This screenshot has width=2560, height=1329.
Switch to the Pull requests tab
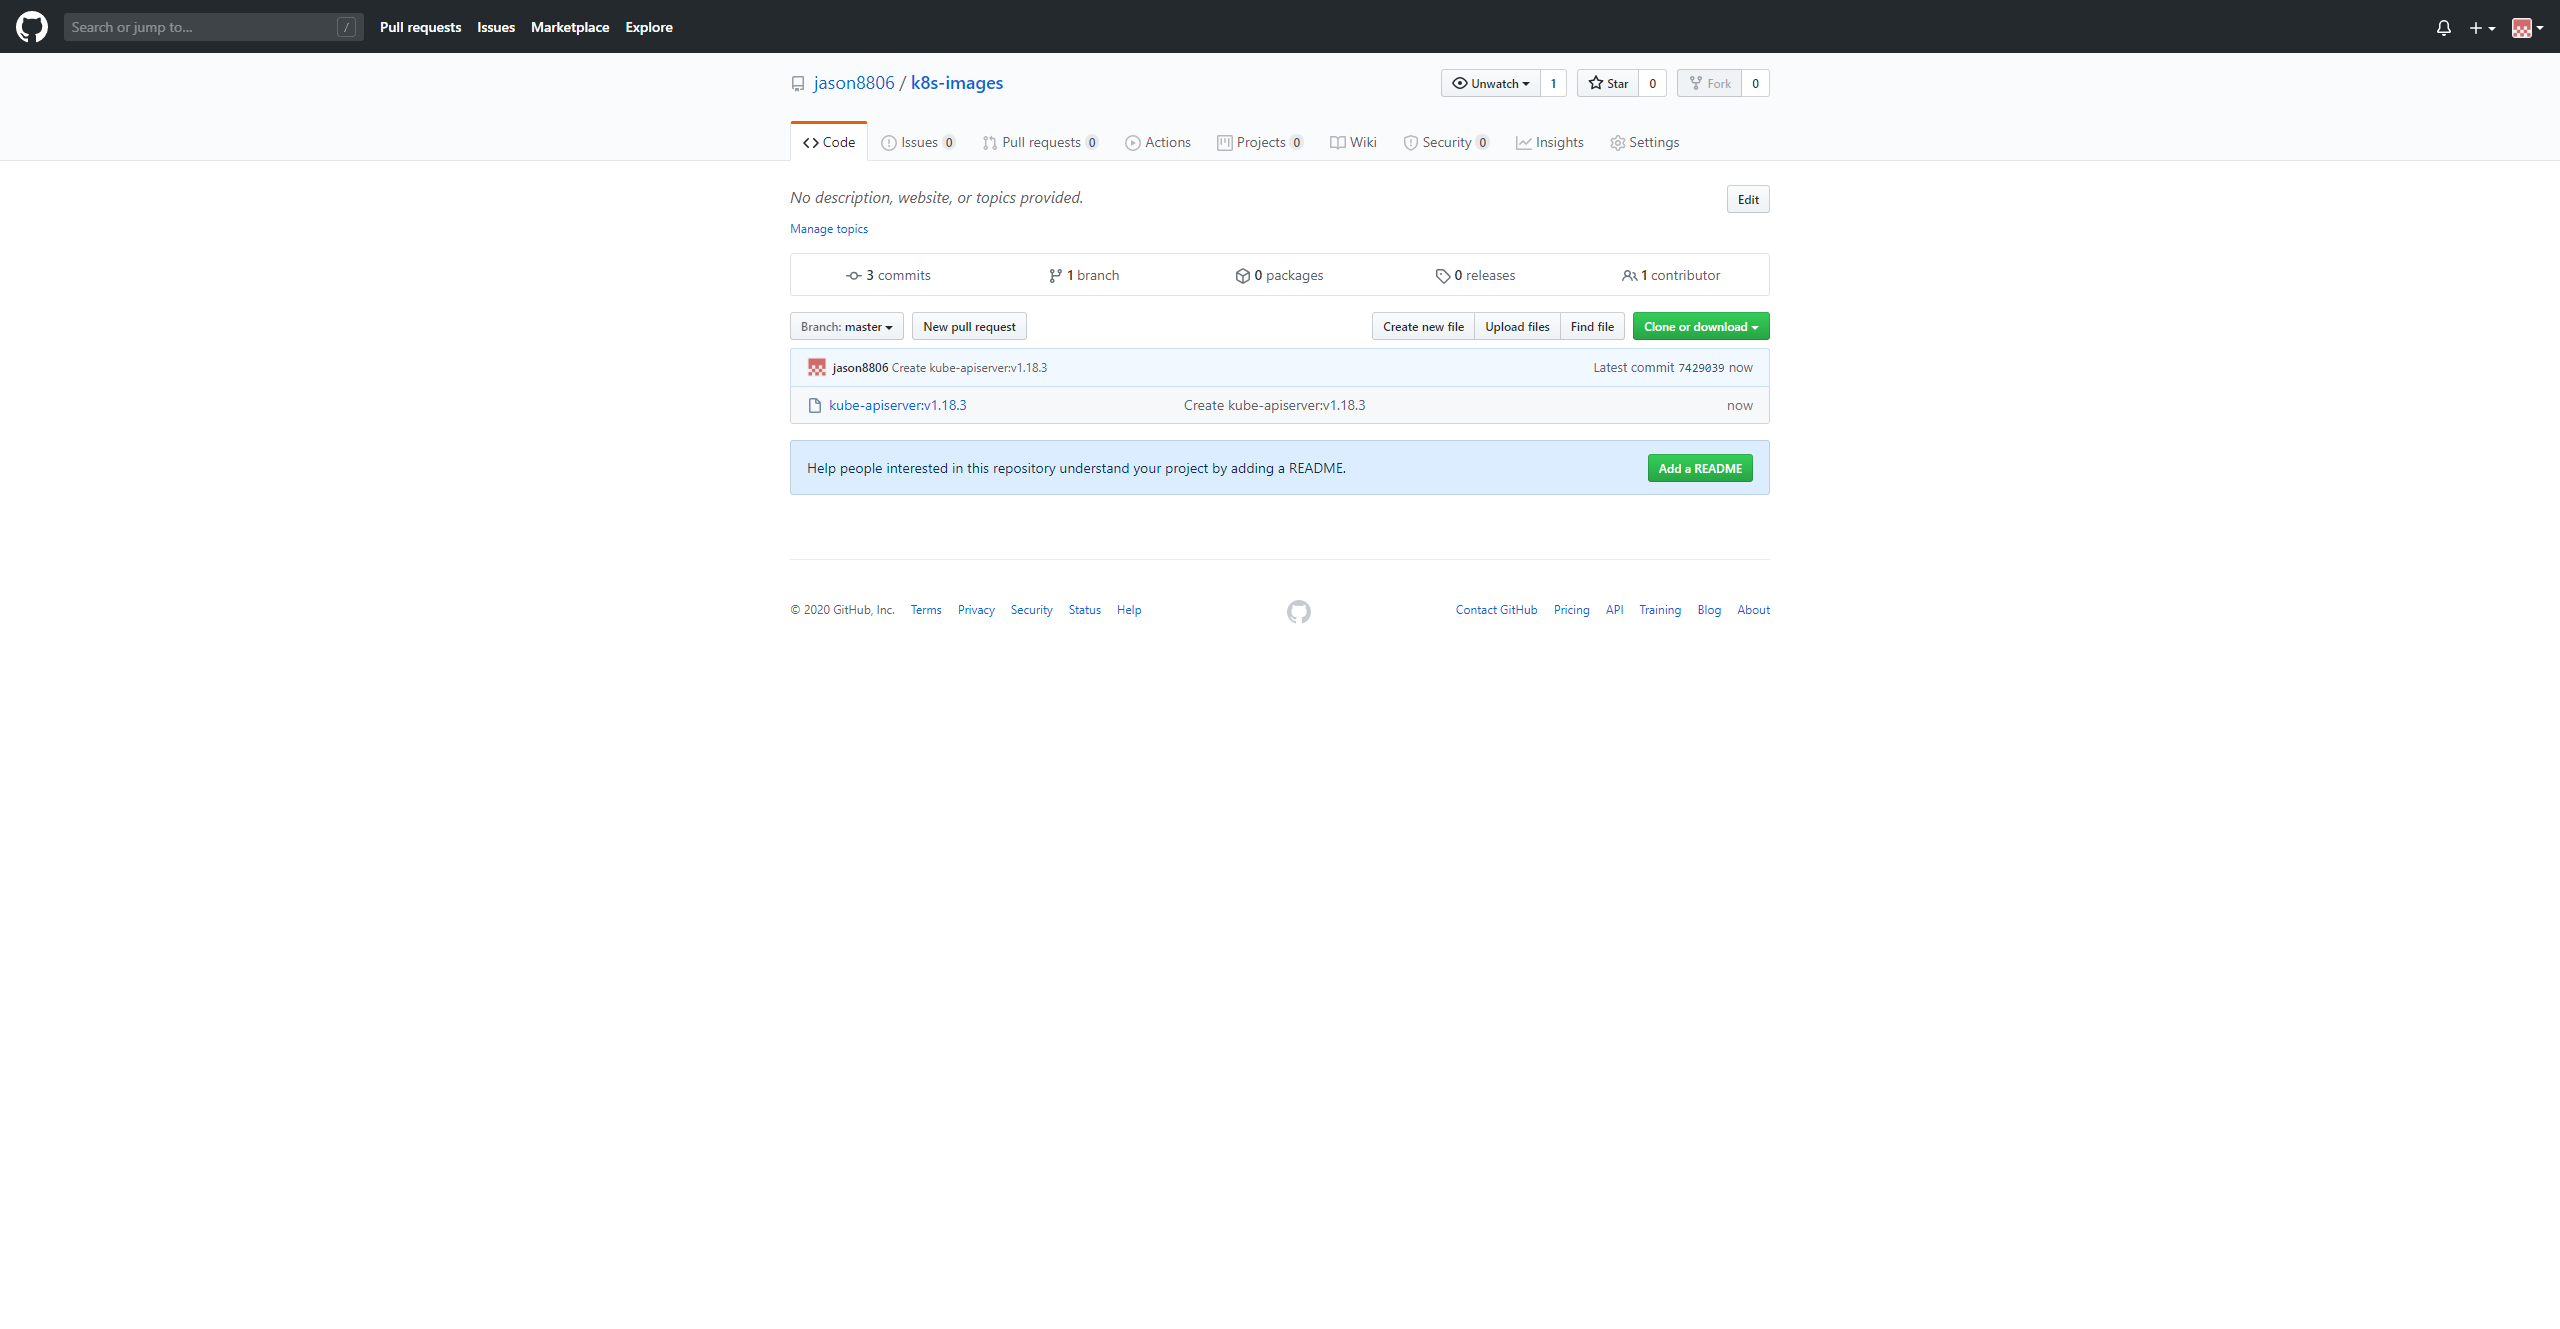(1040, 142)
